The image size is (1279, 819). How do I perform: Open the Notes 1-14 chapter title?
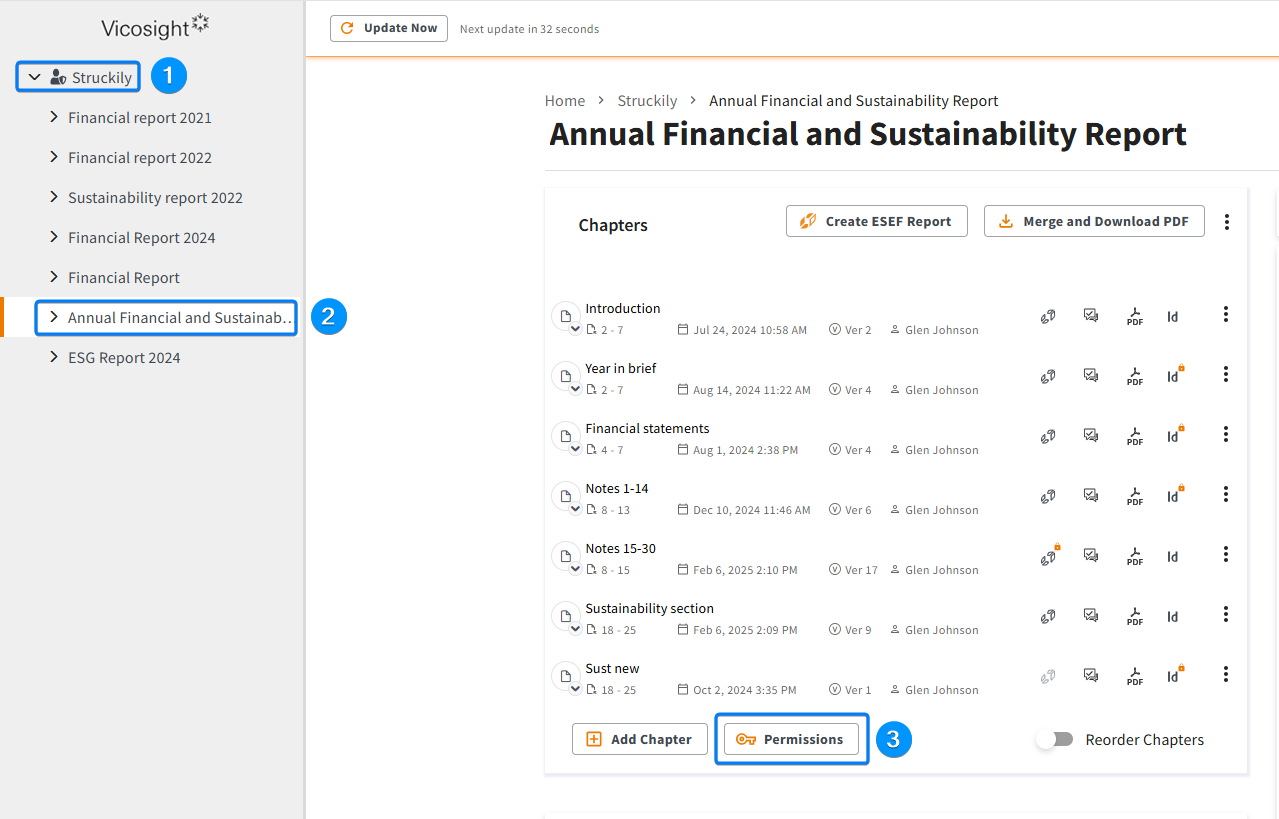point(617,488)
